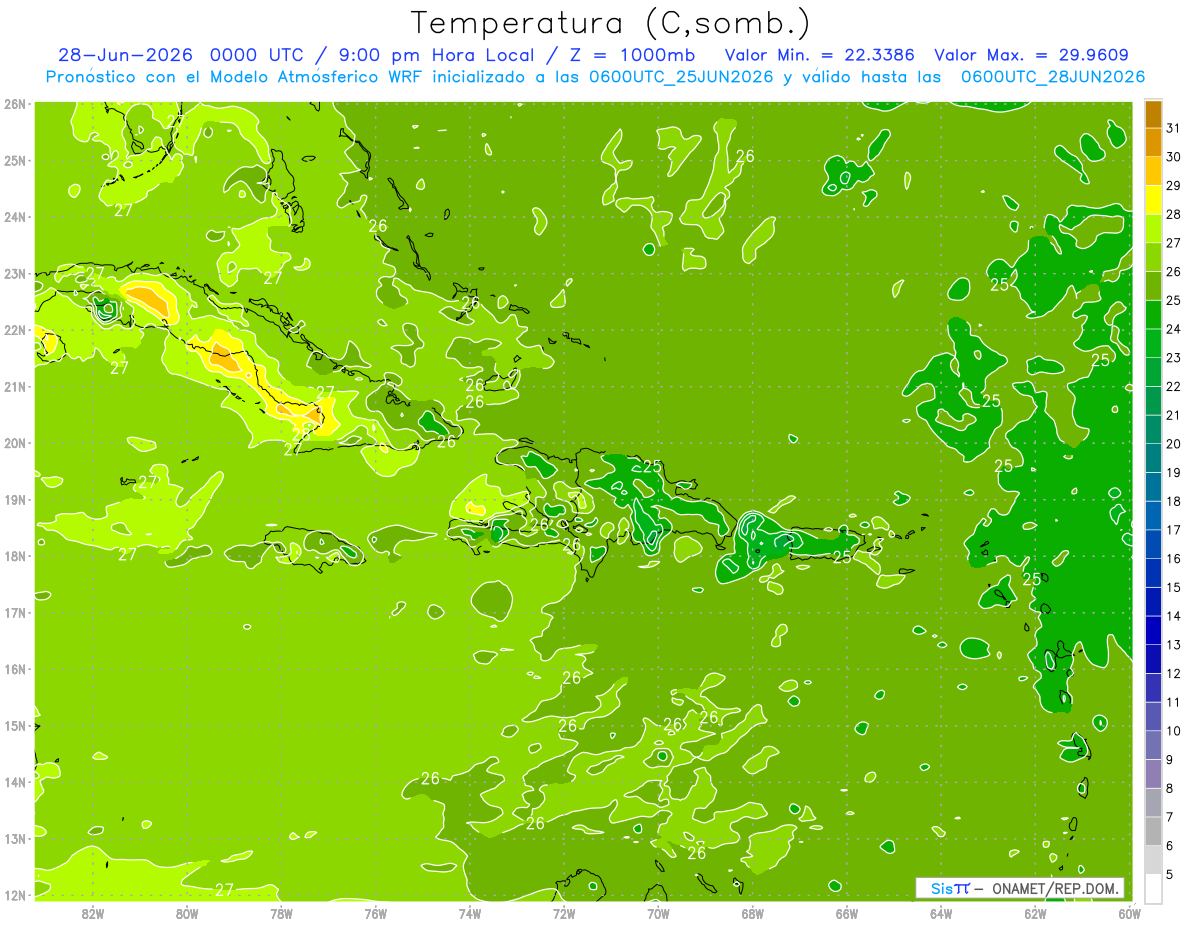Image resolution: width=1200 pixels, height=927 pixels.
Task: Click the longitude label "82W"
Action: (x=93, y=913)
